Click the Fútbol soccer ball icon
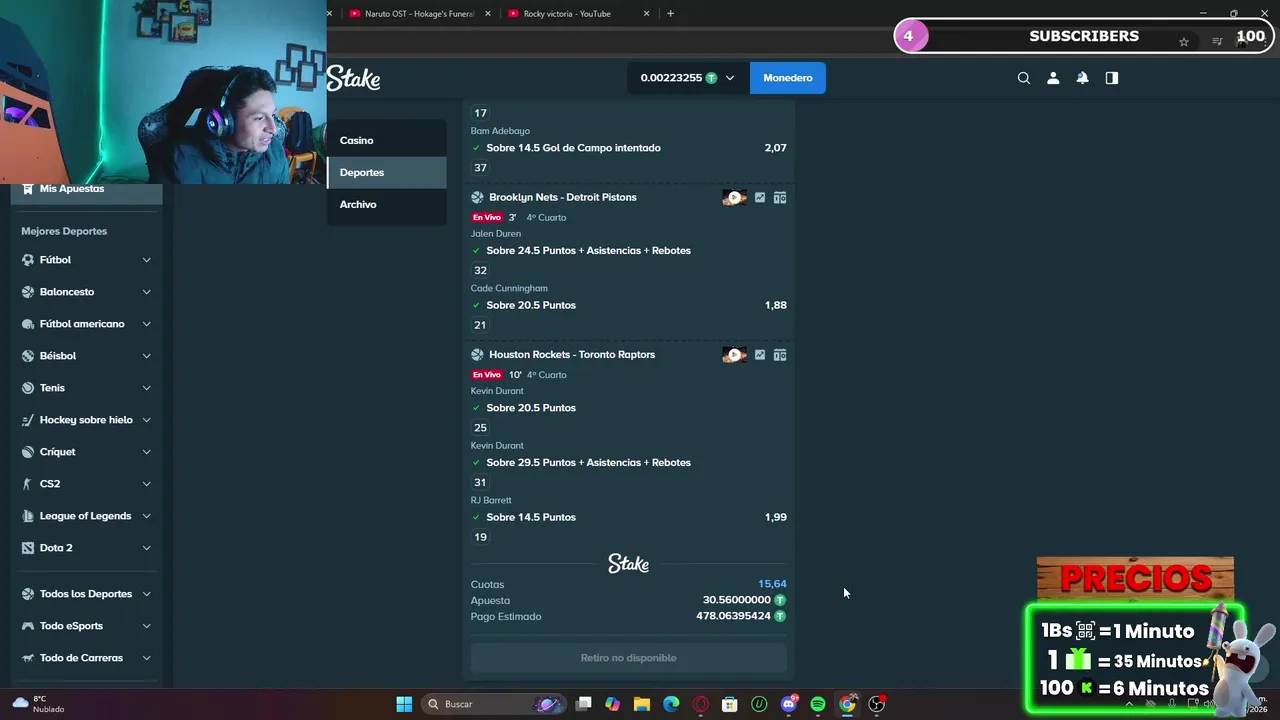The image size is (1280, 720). (x=28, y=260)
